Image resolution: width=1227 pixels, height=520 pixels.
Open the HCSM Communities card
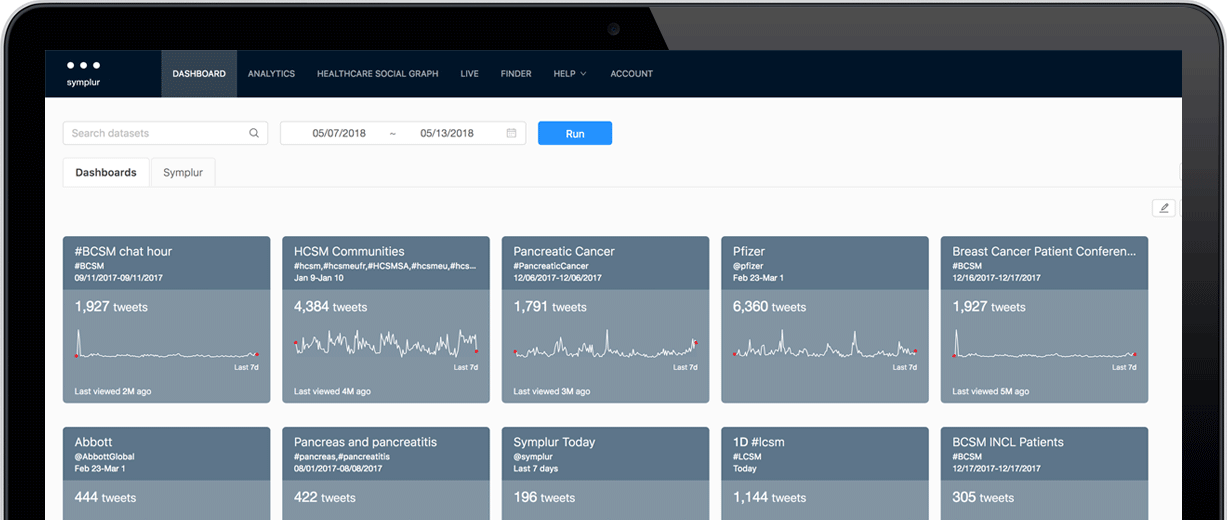386,320
